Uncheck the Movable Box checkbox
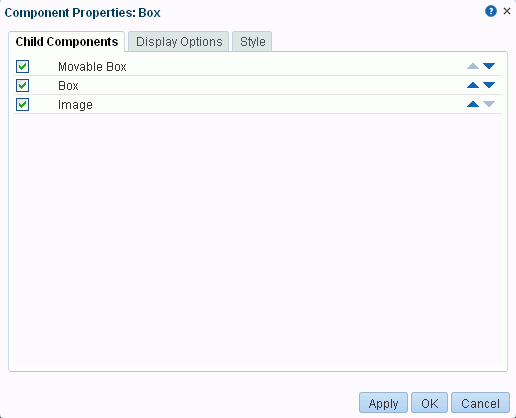 (22, 66)
